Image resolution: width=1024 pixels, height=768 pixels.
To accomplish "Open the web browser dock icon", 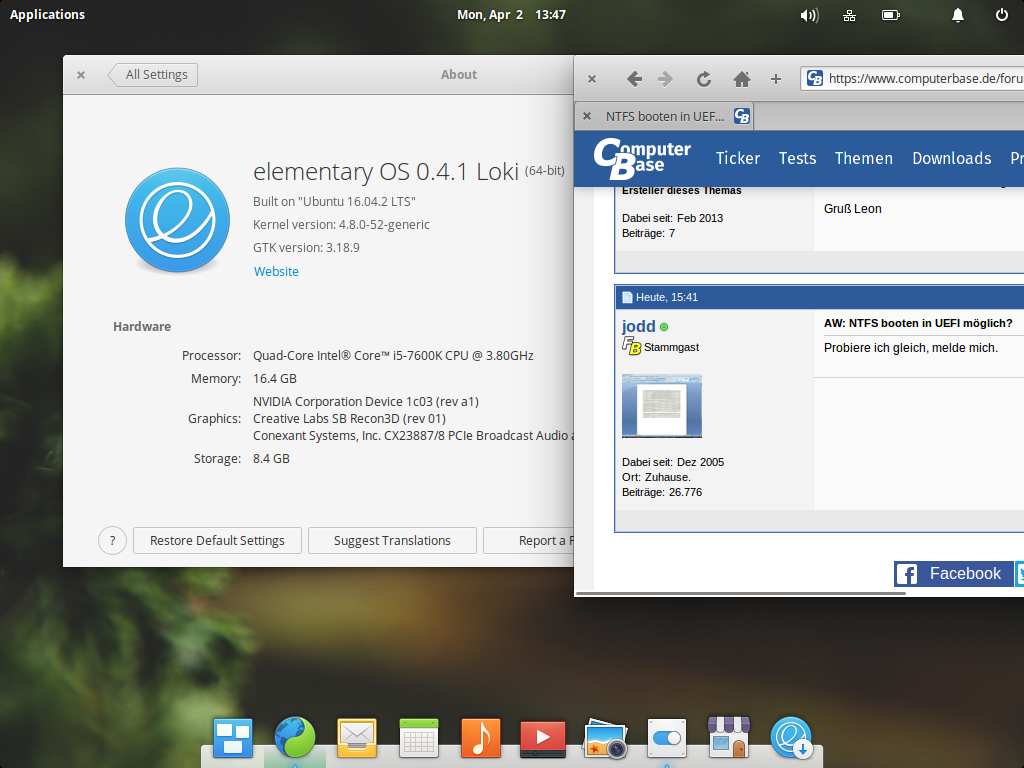I will (x=295, y=738).
